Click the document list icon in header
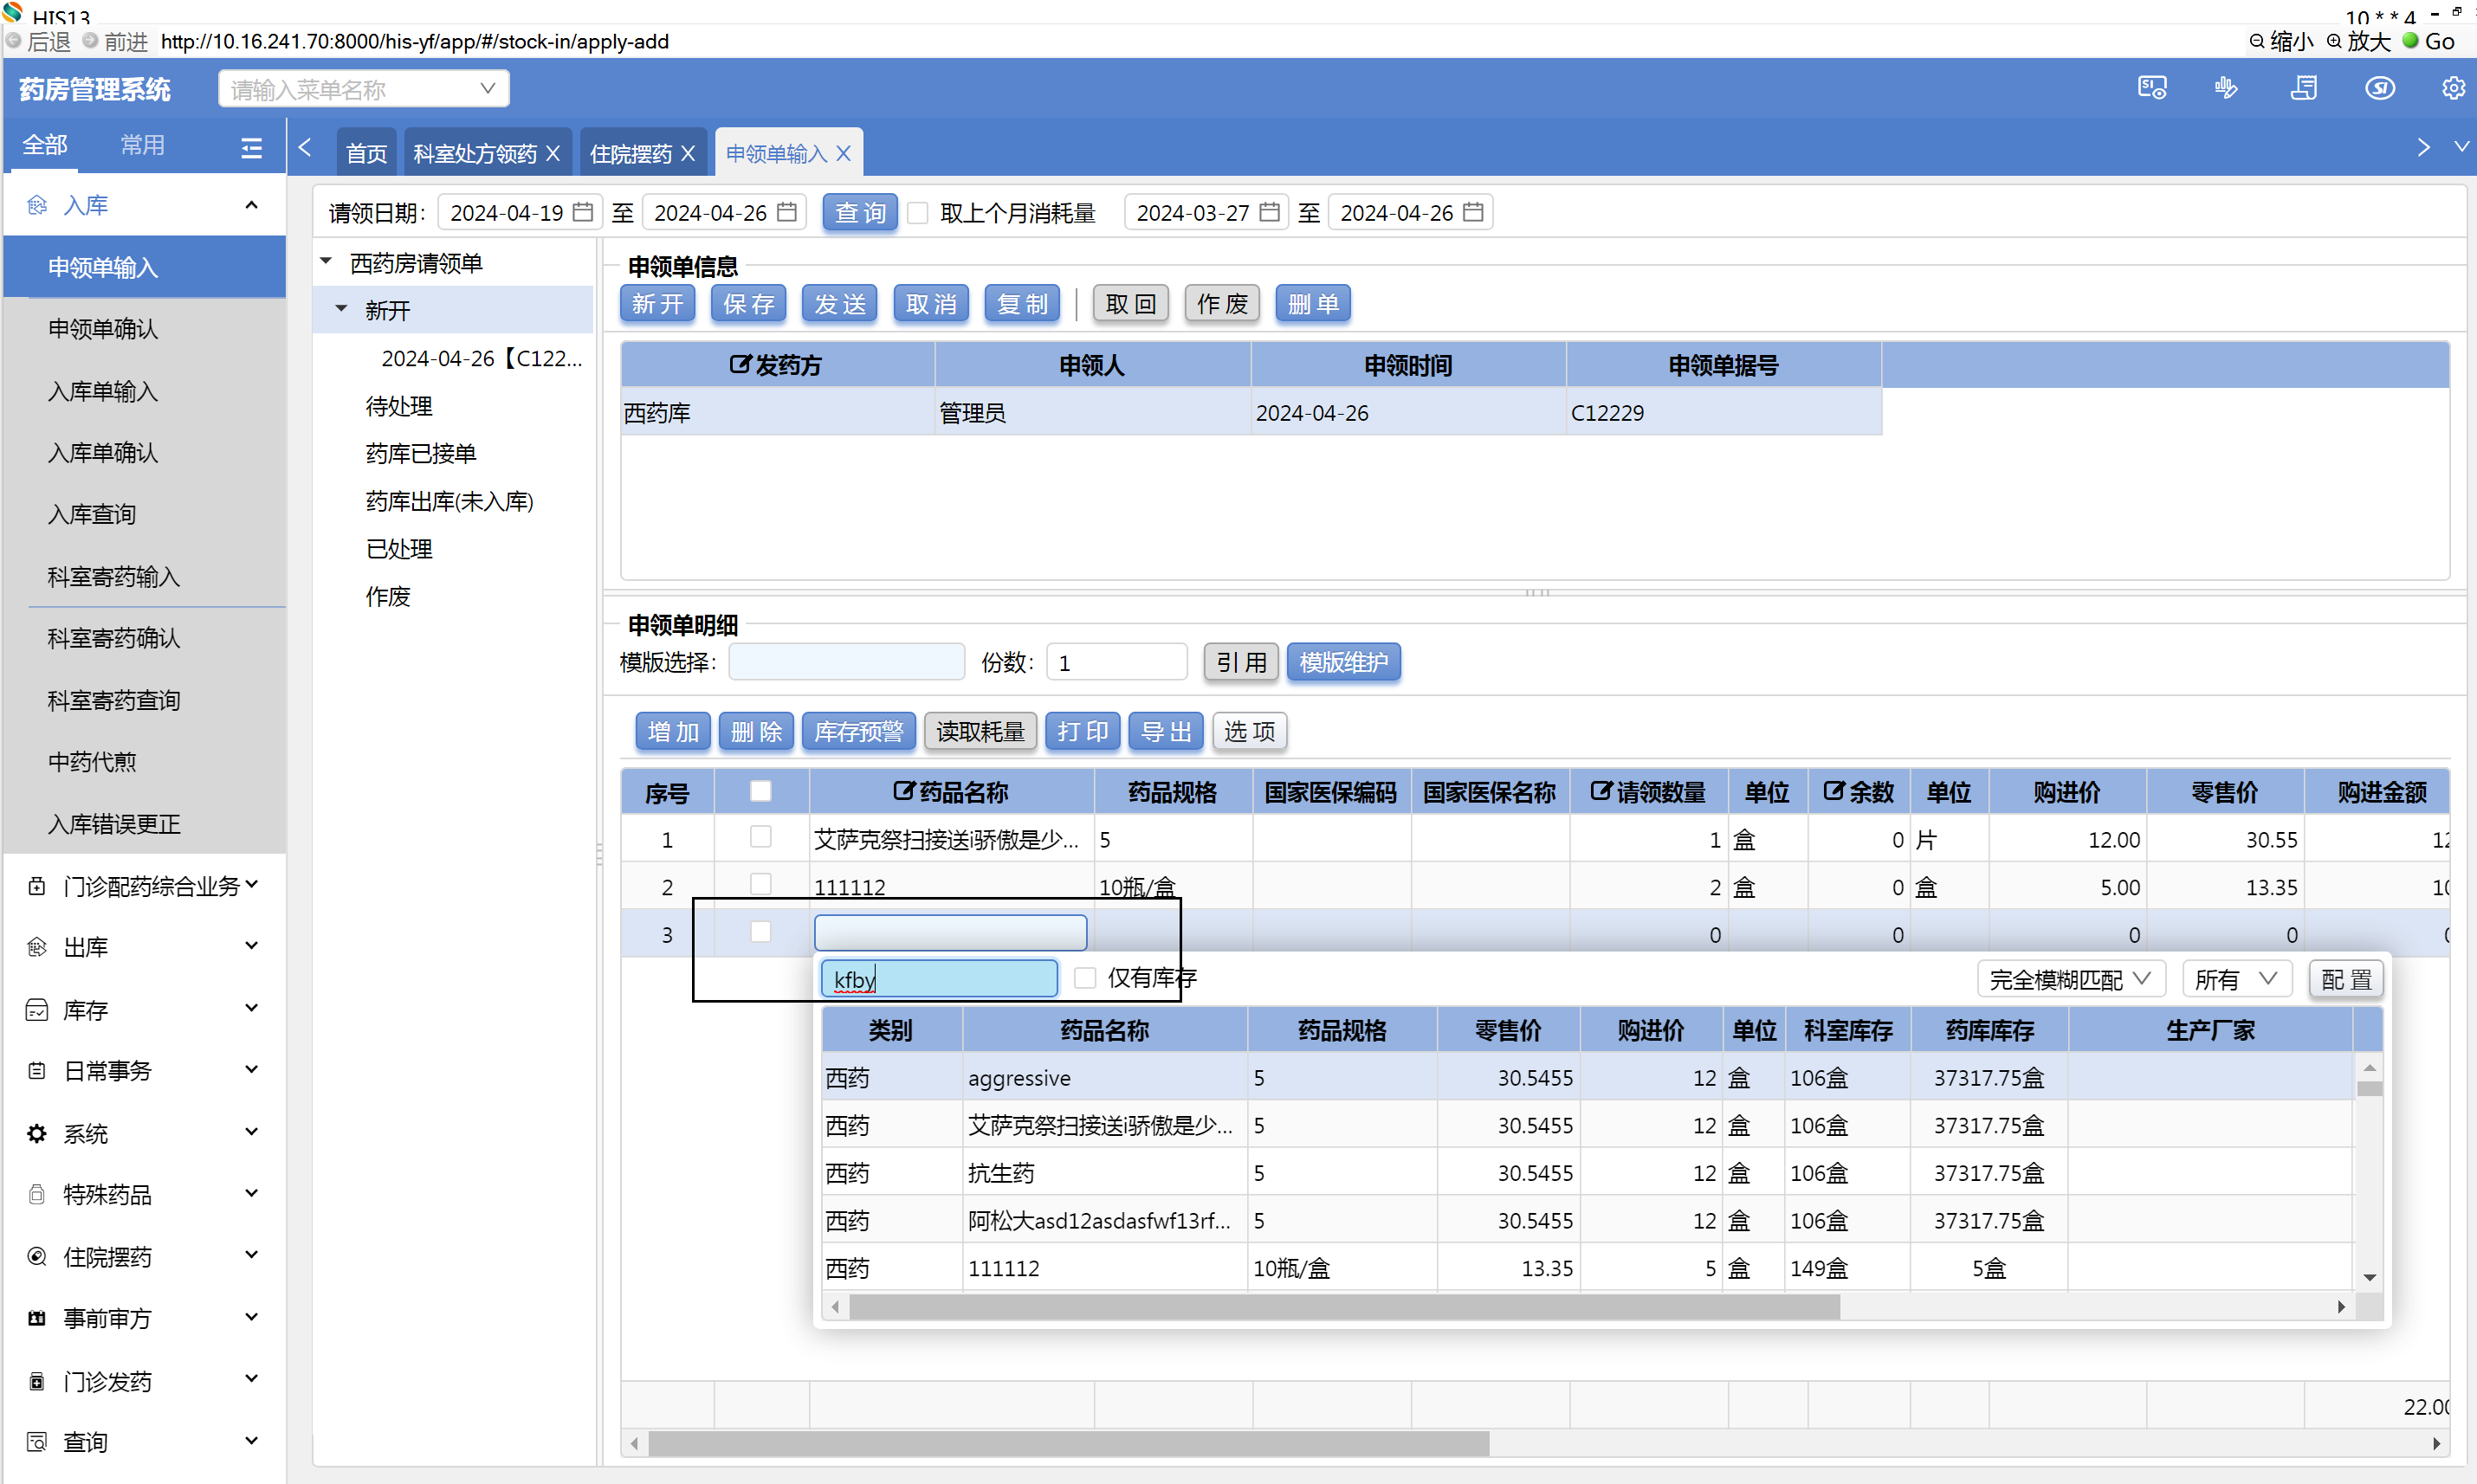Viewport: 2477px width, 1484px height. coord(2304,88)
